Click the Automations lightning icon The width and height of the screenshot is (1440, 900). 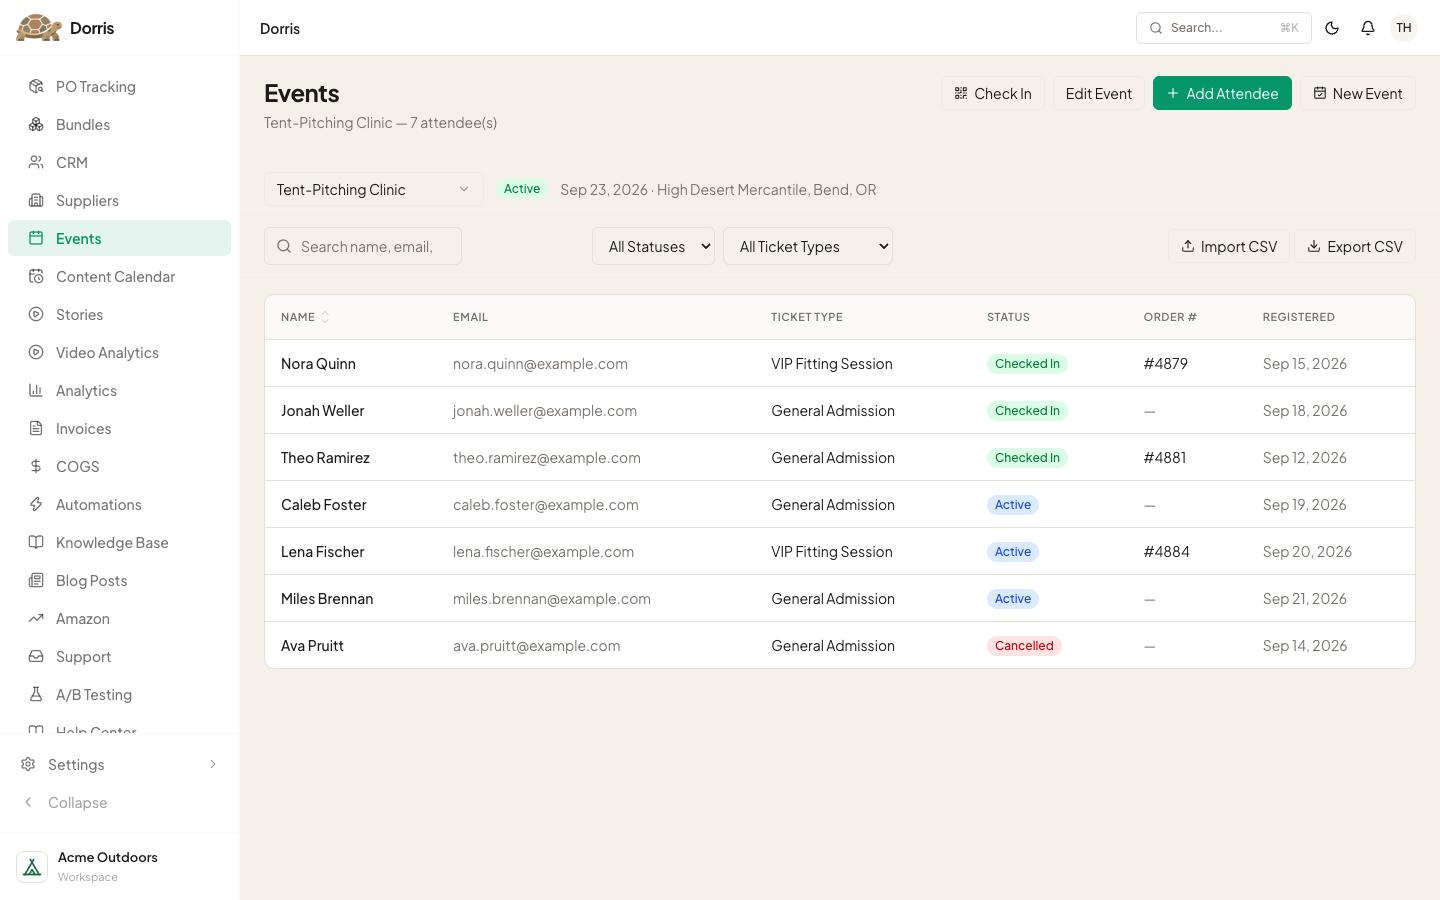click(36, 504)
